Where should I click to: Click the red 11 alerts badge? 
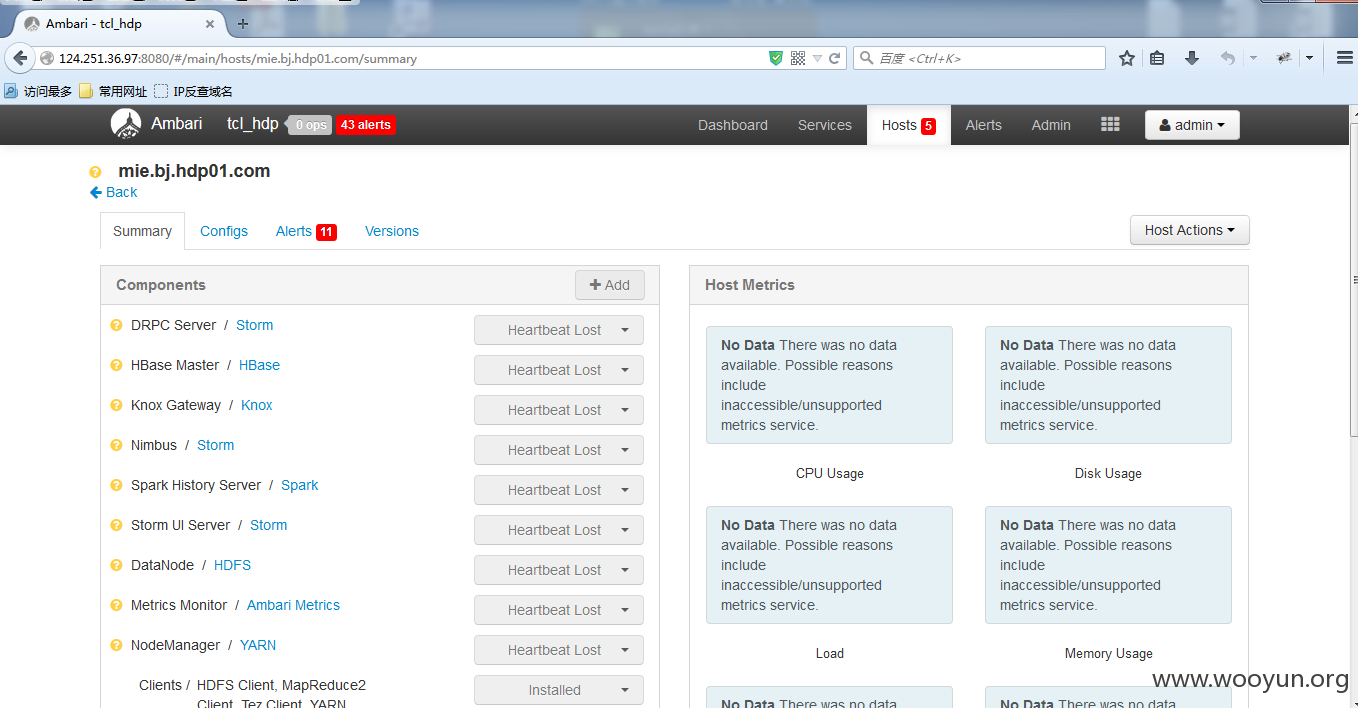click(x=326, y=232)
